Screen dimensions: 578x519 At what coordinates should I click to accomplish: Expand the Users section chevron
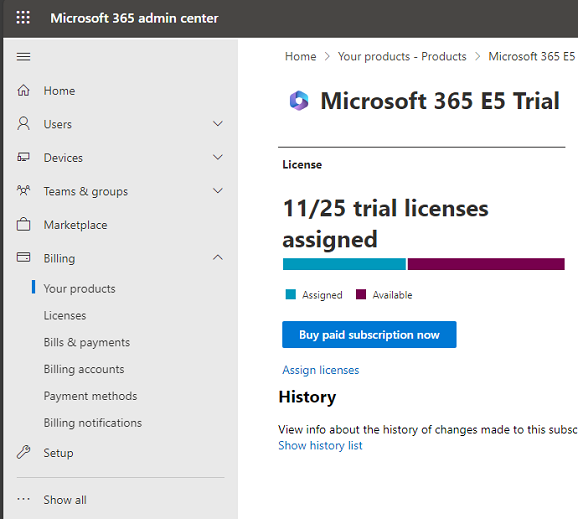pos(218,124)
